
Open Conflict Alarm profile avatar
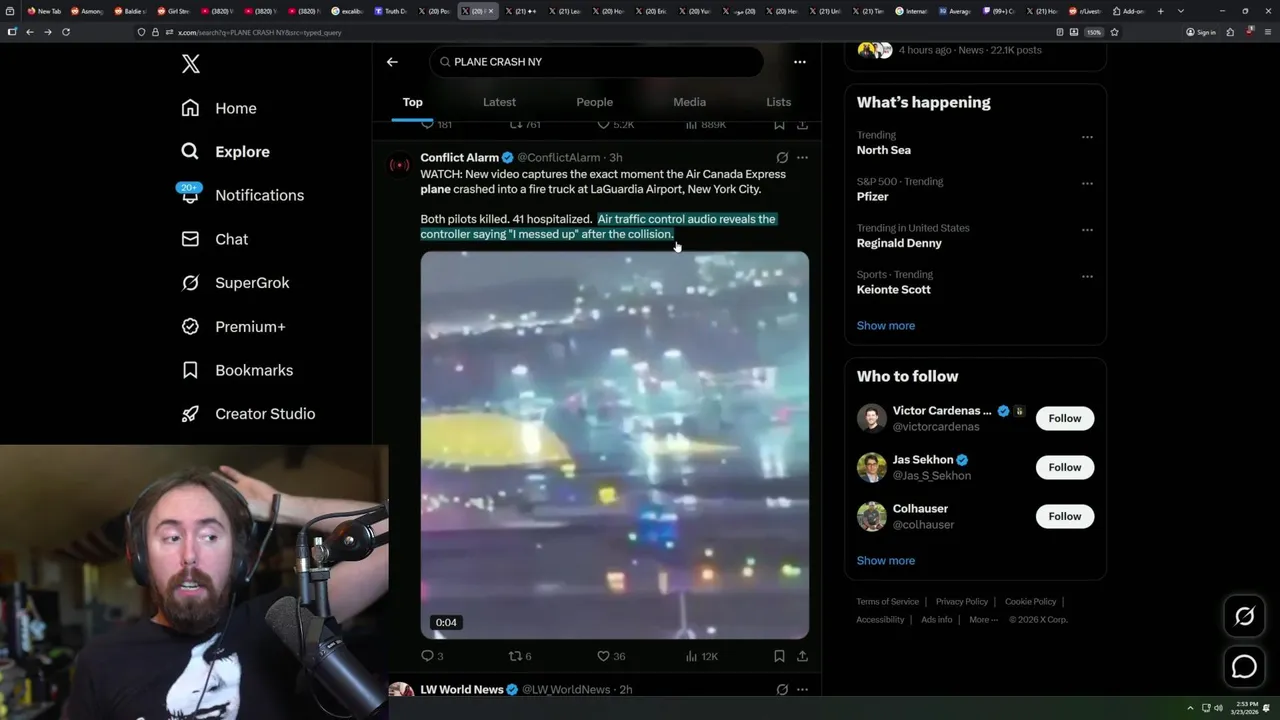click(400, 165)
